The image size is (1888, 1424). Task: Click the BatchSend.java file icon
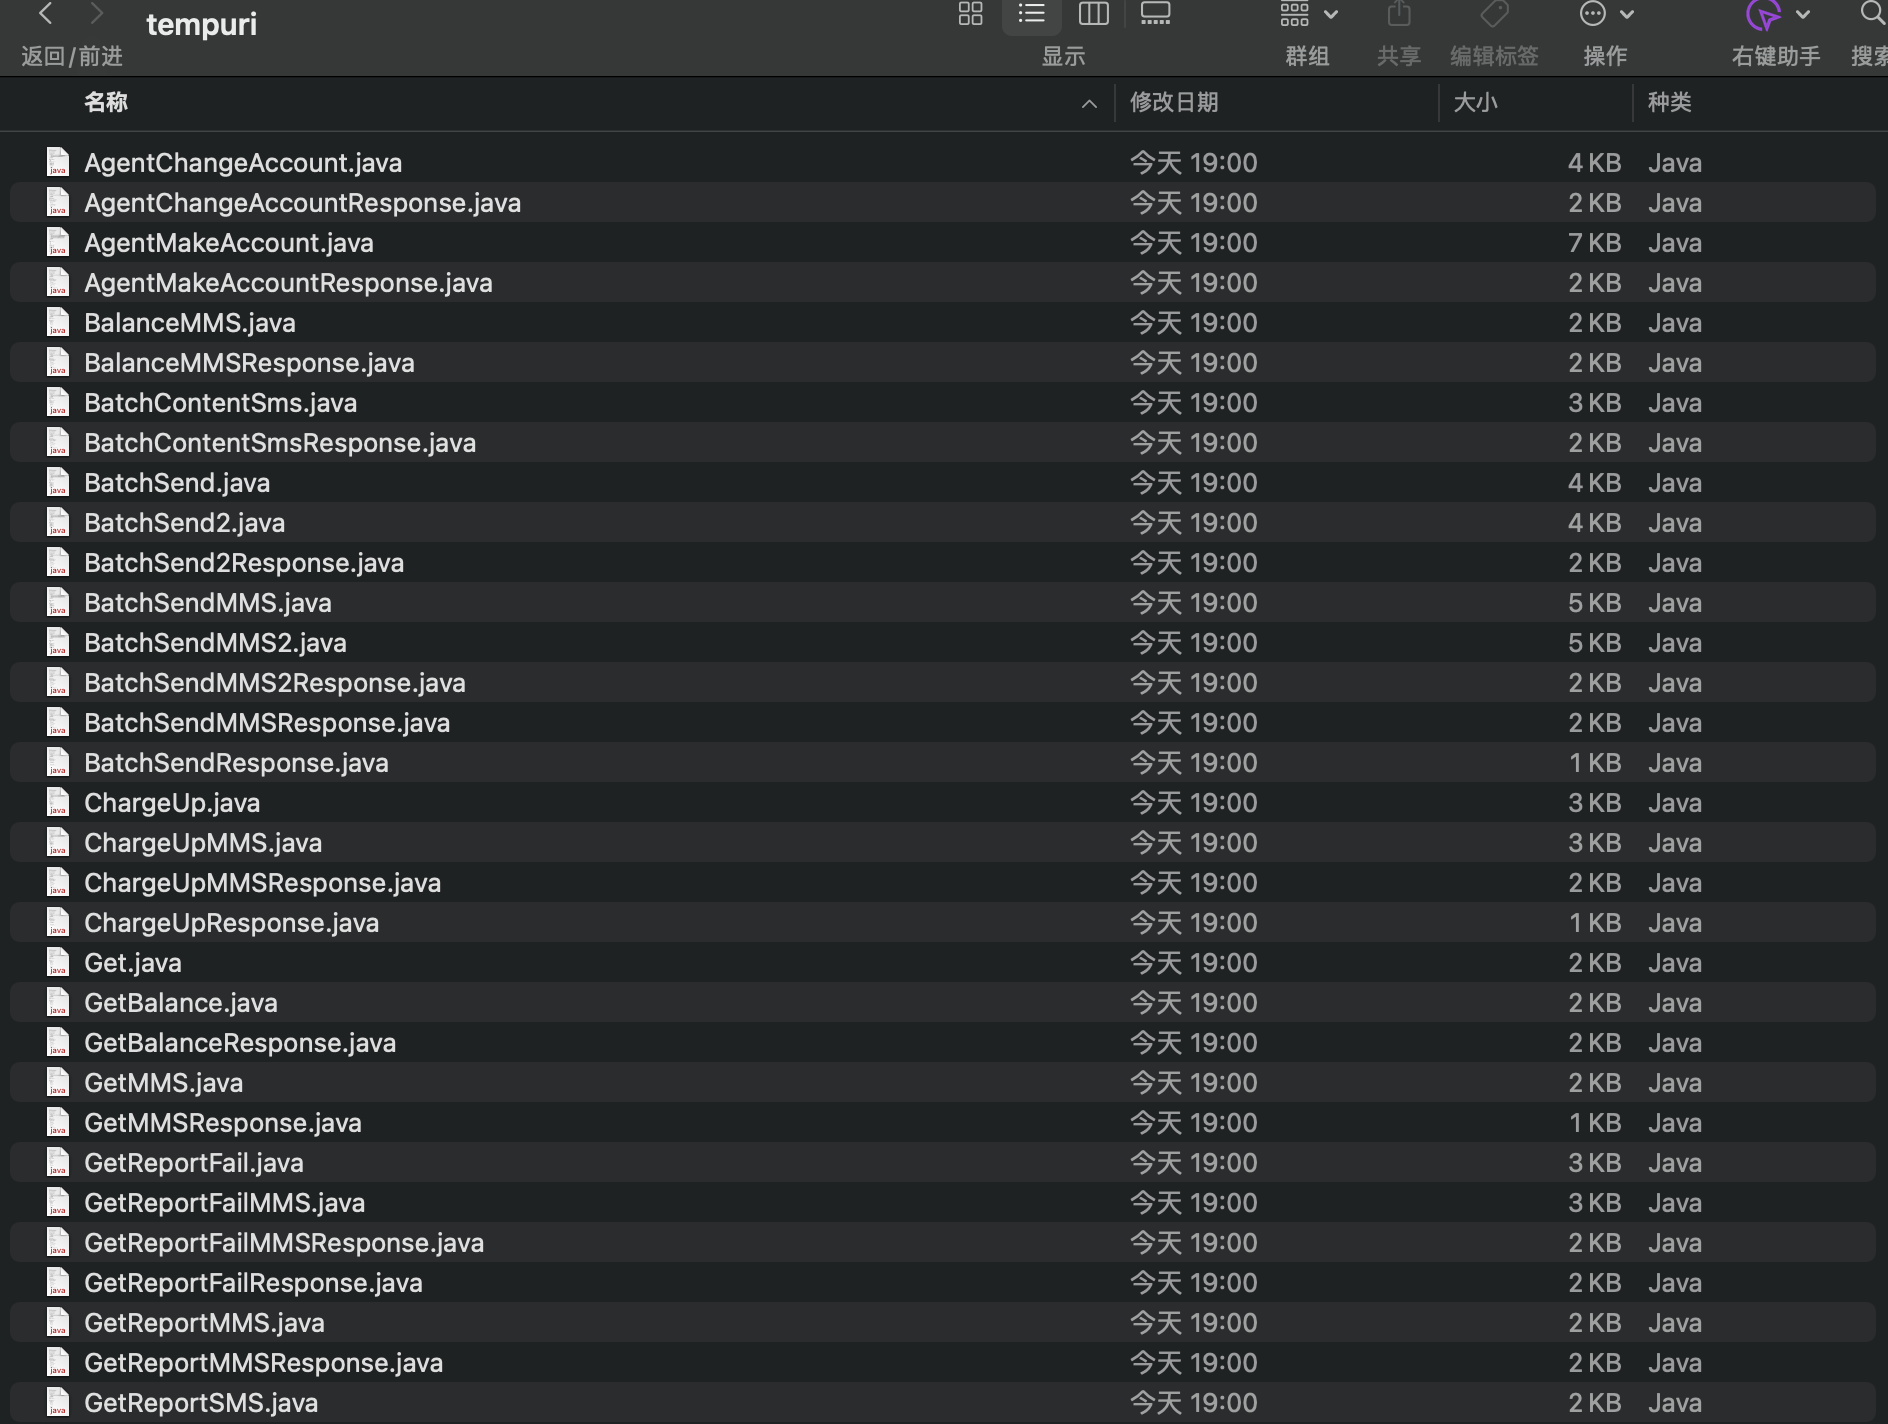point(58,482)
